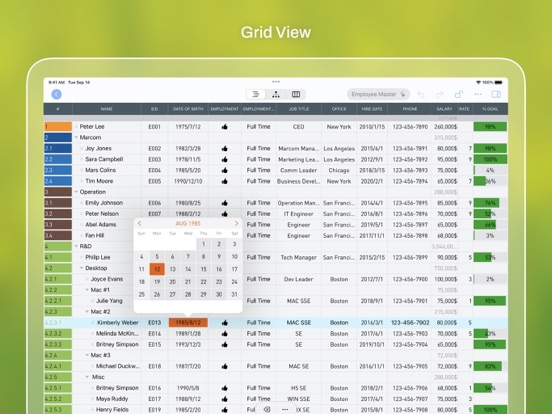Show the right sidebar panel icon
Image resolution: width=552 pixels, height=414 pixels.
[x=496, y=94]
